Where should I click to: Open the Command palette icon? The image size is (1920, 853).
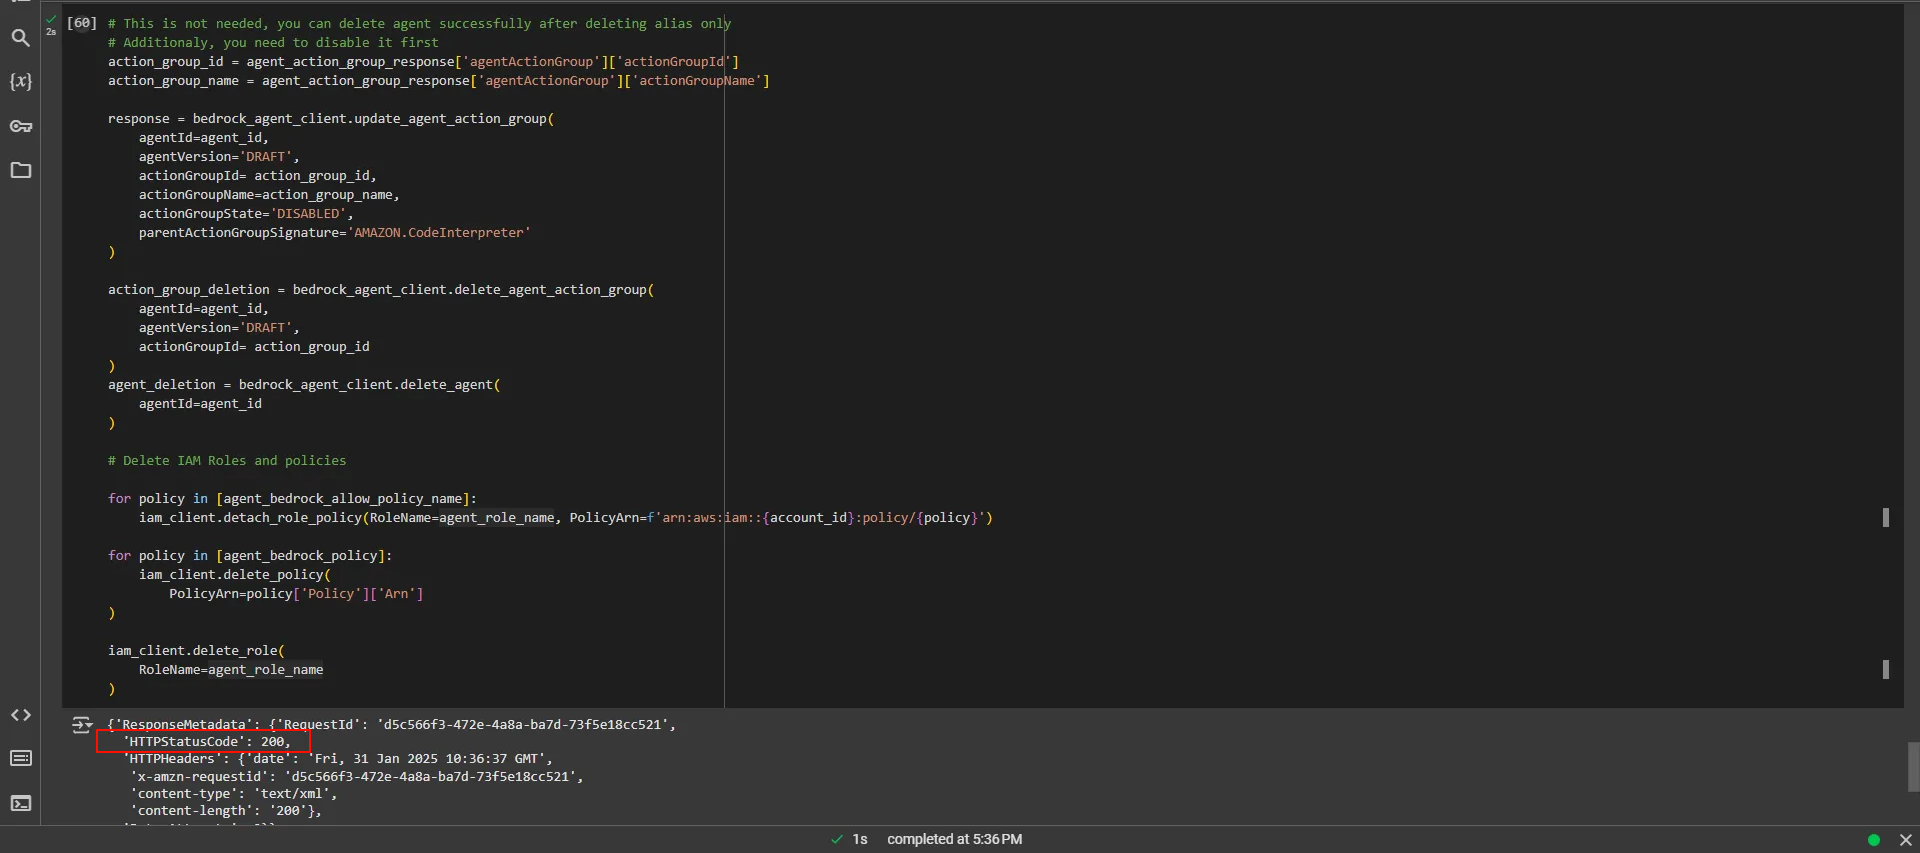pyautogui.click(x=20, y=758)
